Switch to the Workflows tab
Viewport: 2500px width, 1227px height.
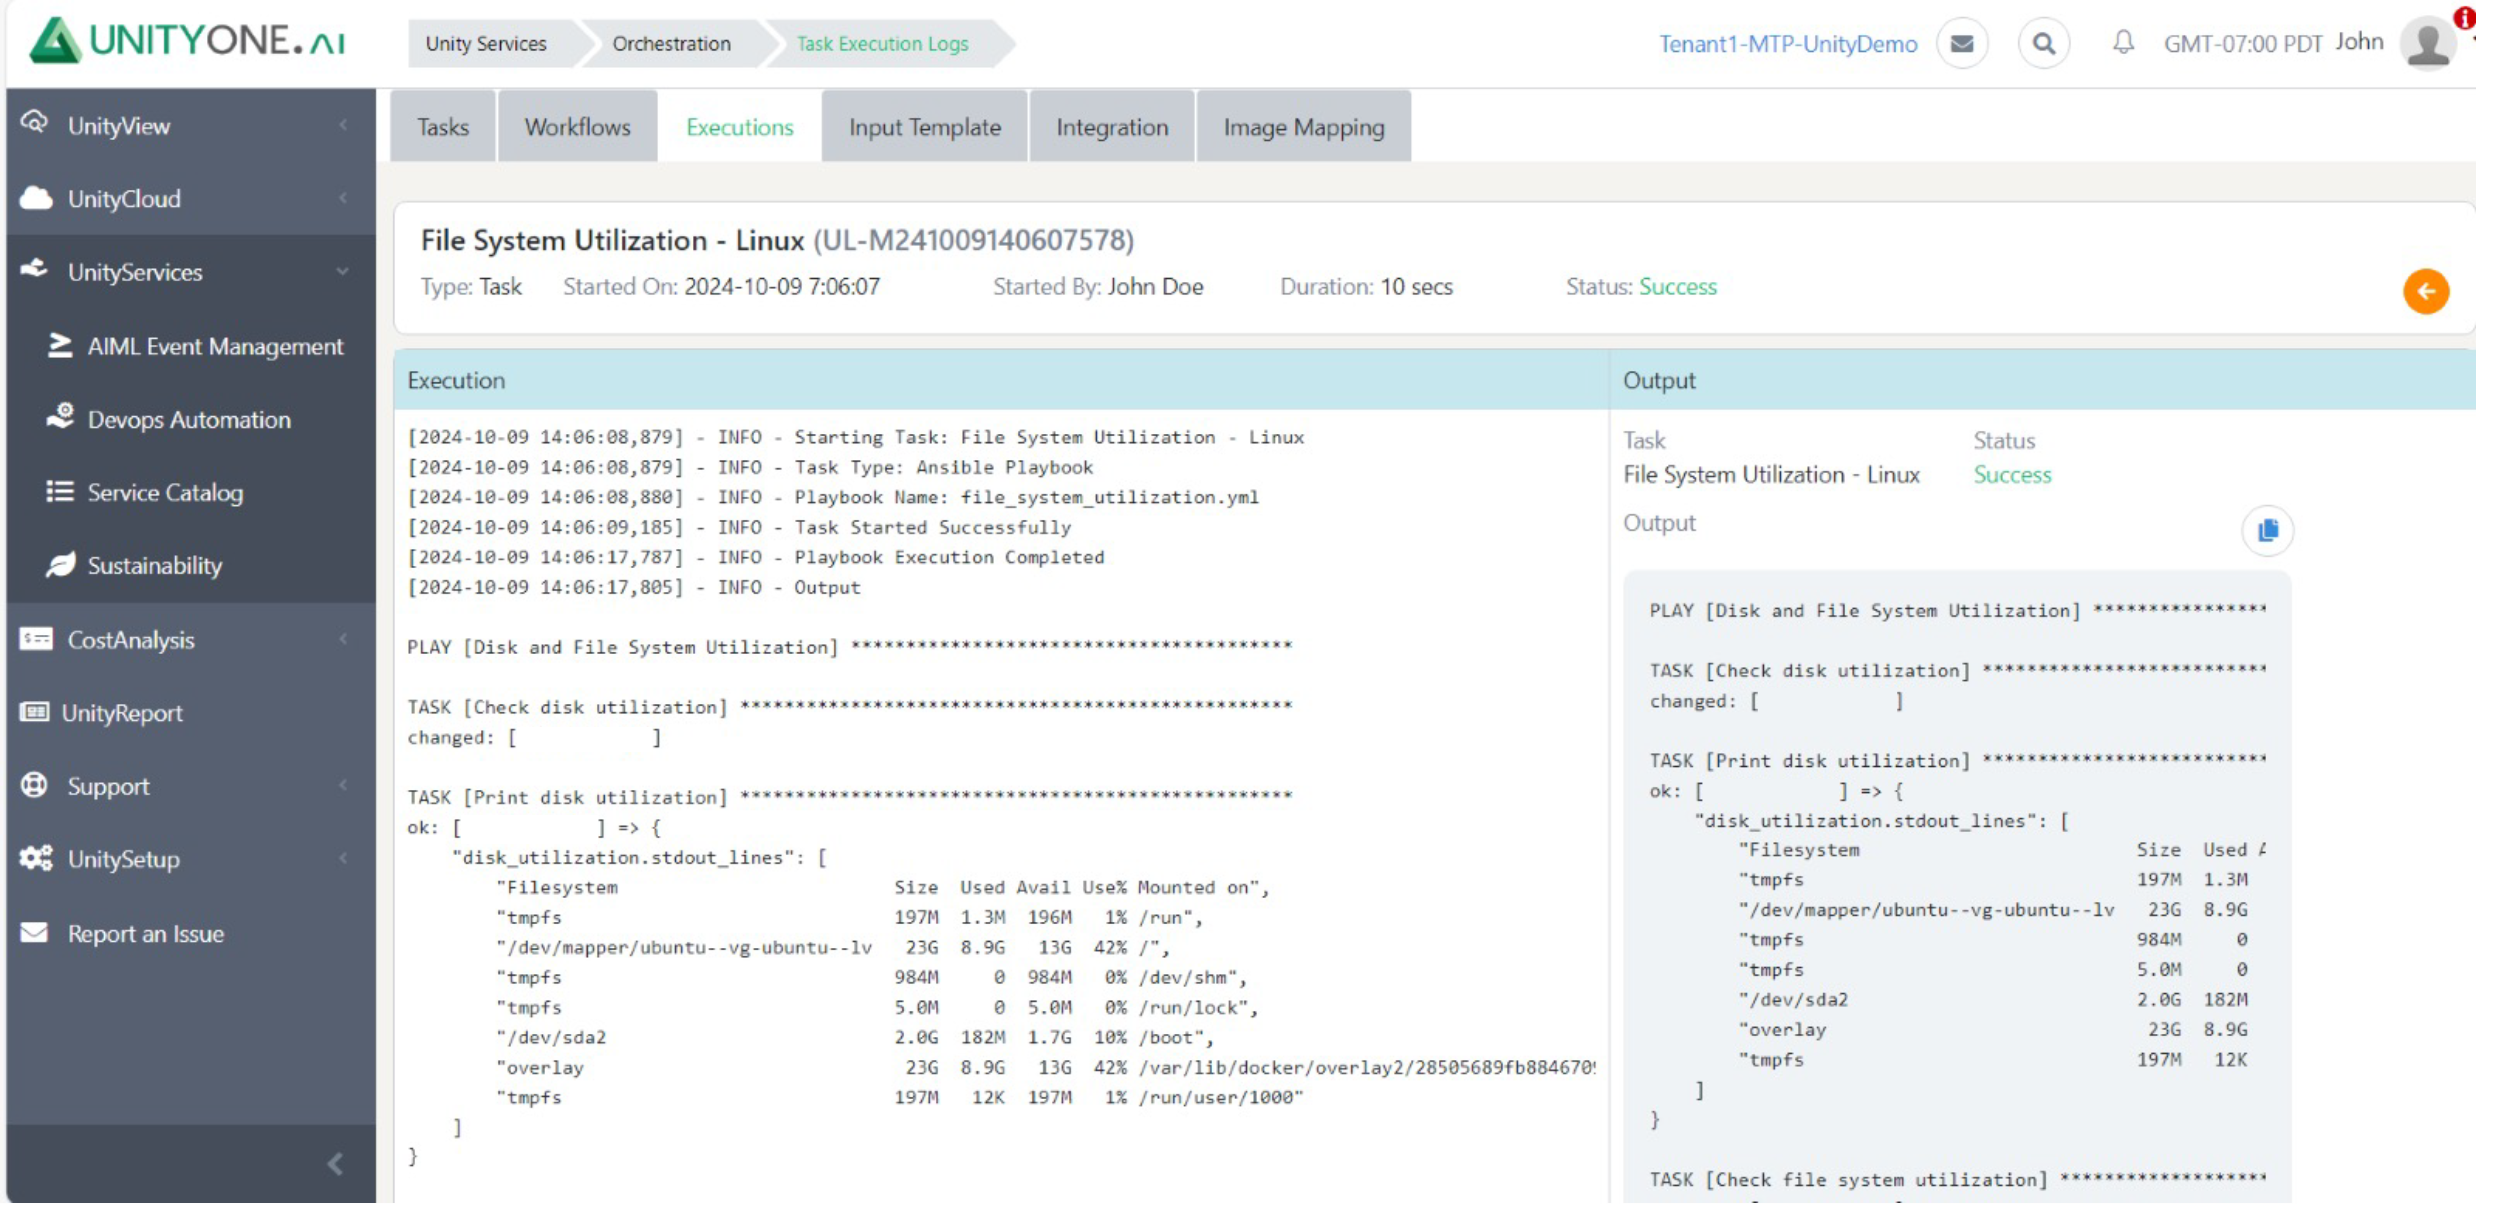pos(577,127)
